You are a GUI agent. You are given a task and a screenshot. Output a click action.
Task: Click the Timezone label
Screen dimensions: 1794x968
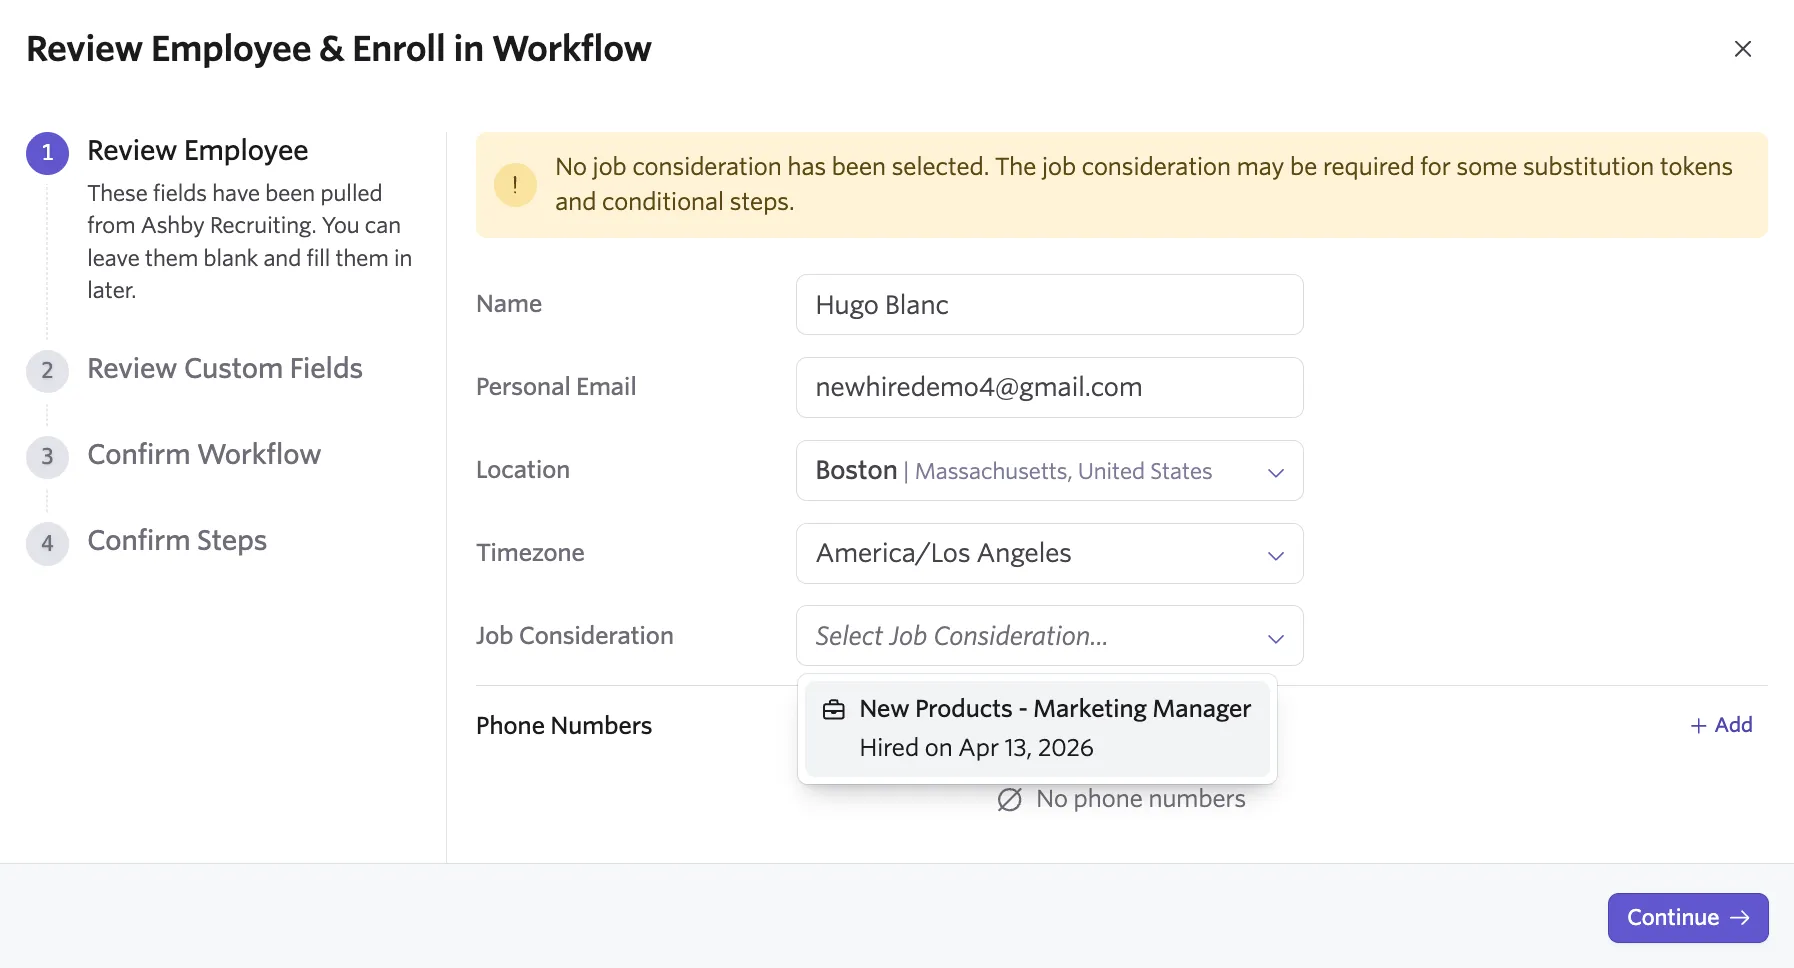coord(530,553)
